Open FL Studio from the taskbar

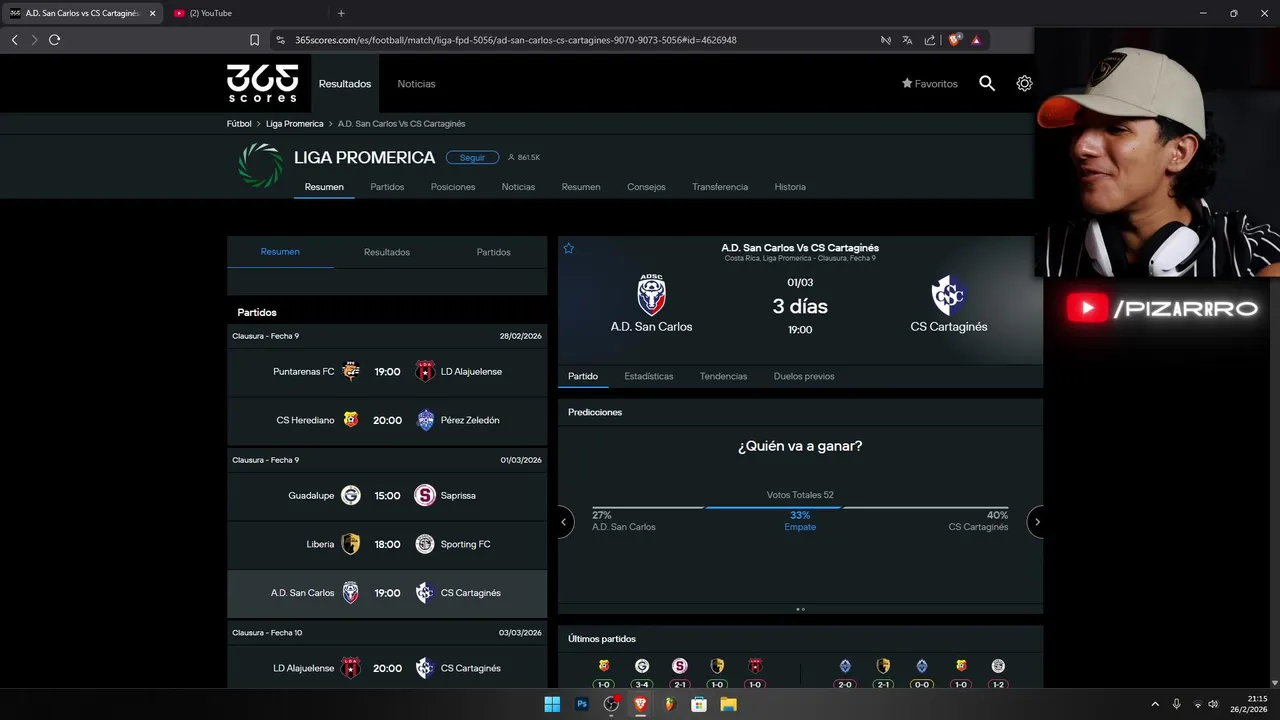coord(670,704)
